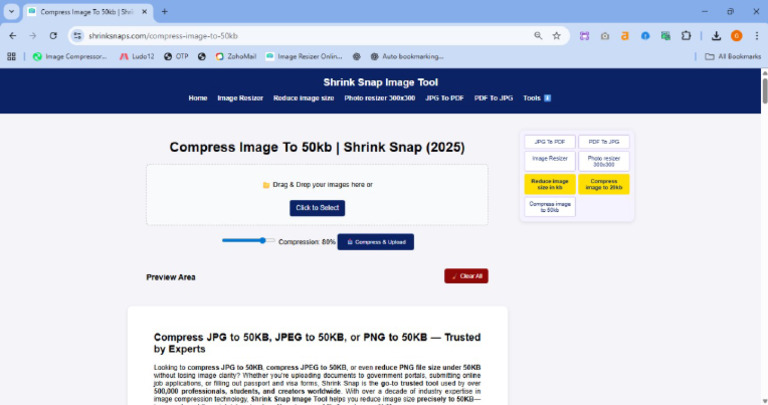Click the Click to Select button
This screenshot has width=768, height=405.
click(x=317, y=208)
